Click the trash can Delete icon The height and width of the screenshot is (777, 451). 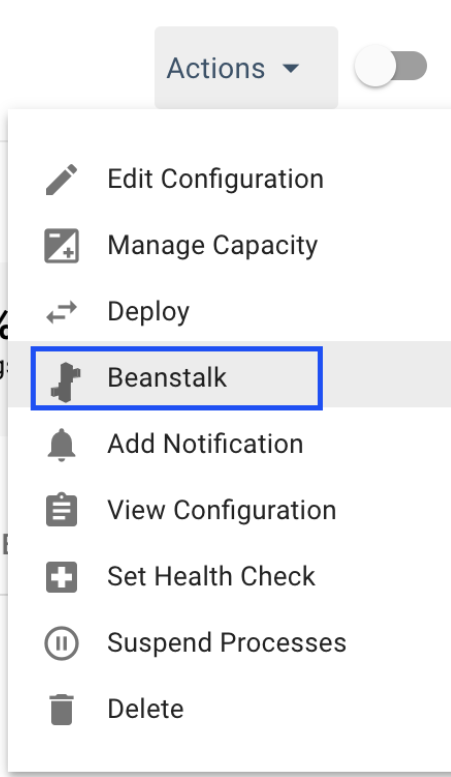(61, 710)
